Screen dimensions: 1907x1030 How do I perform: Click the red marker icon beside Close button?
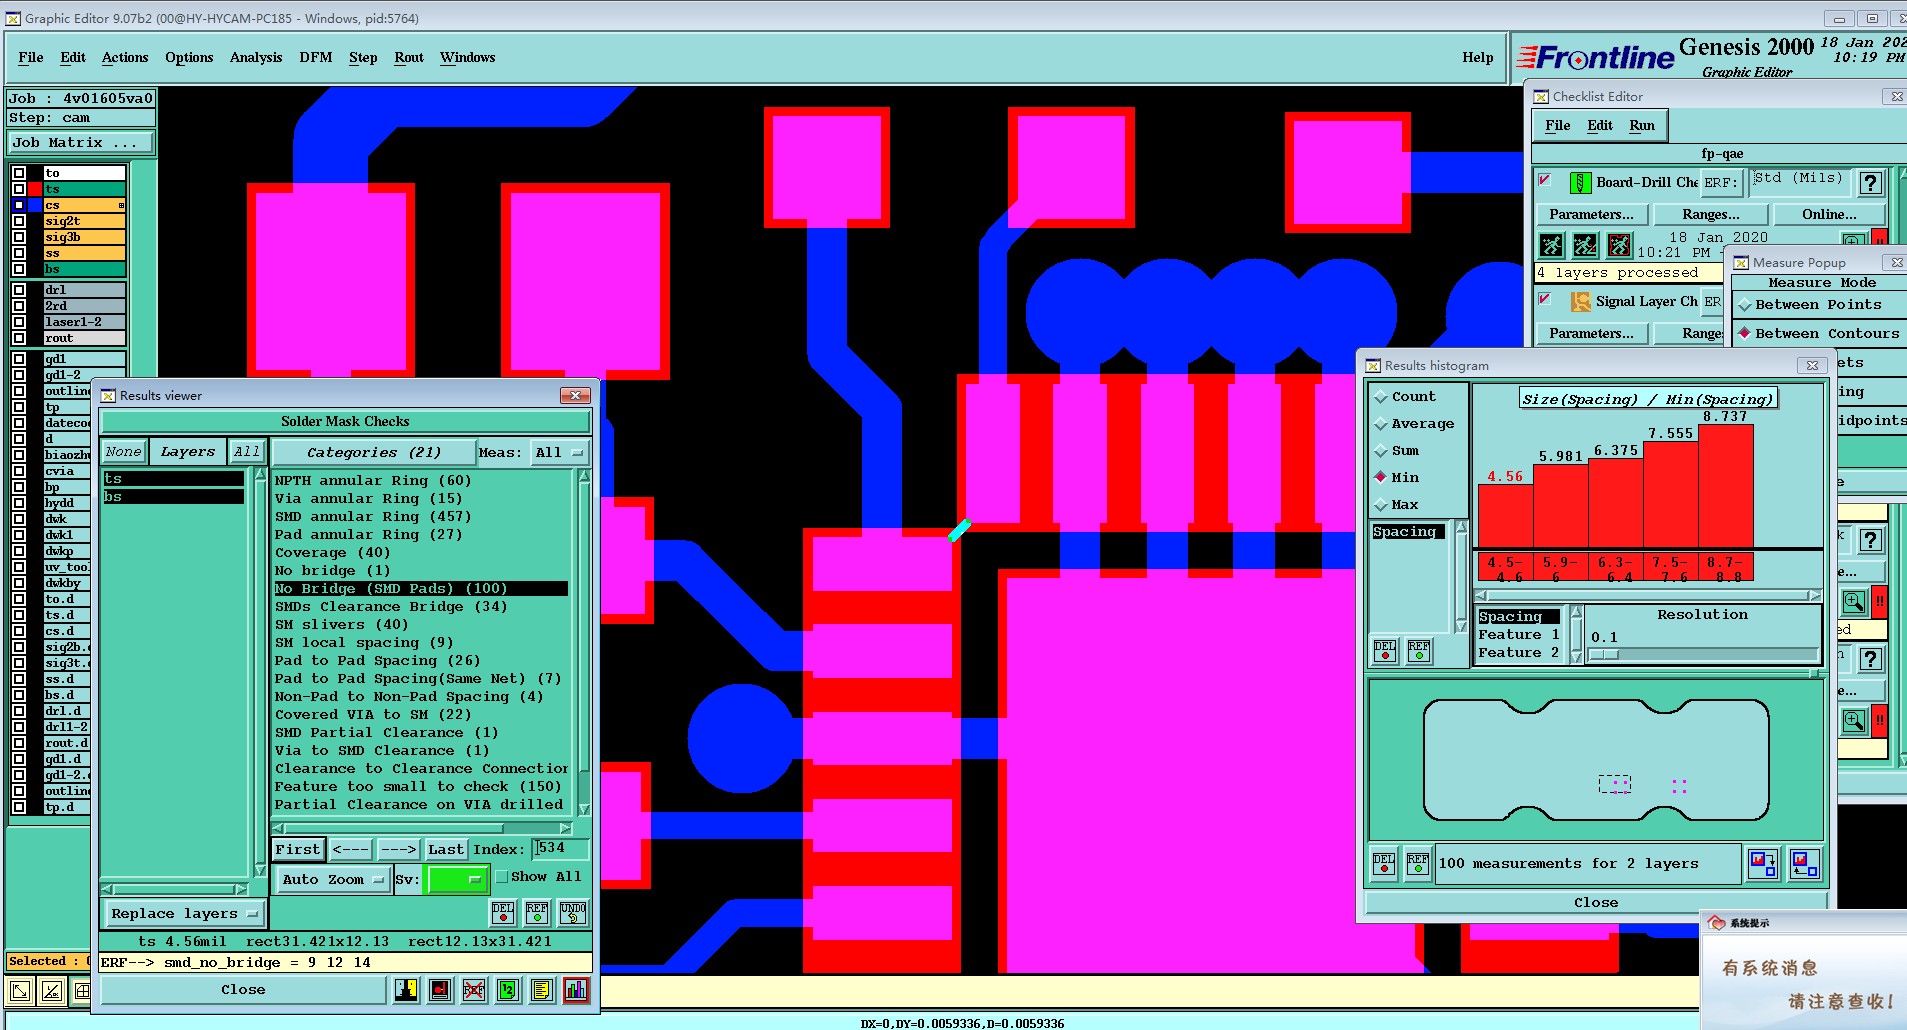440,990
